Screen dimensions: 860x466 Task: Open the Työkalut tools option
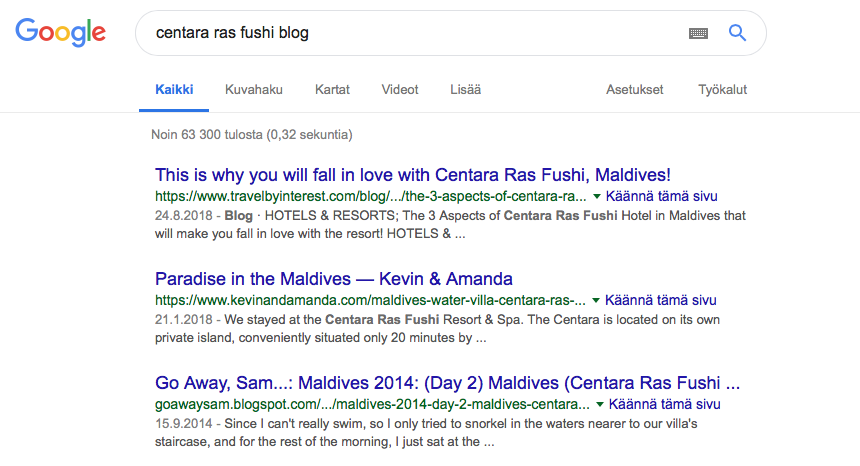(722, 90)
